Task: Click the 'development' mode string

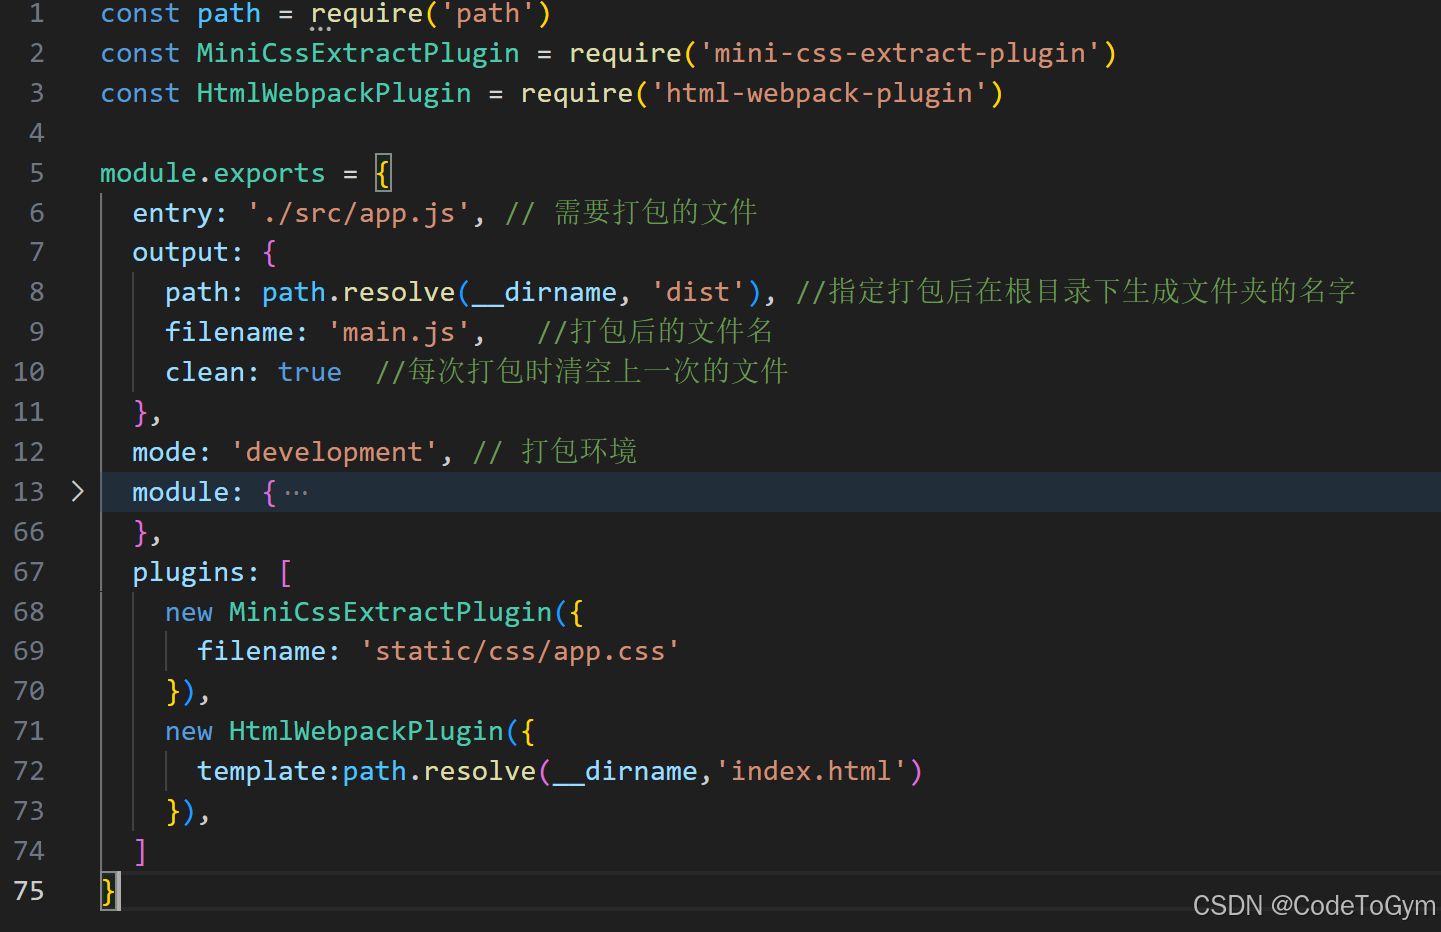Action: click(x=334, y=452)
